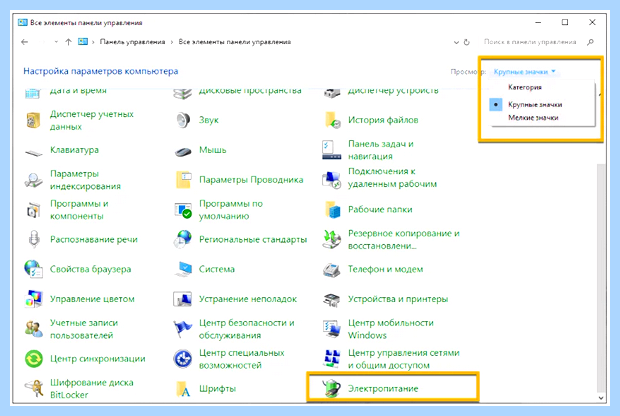
Task: Focus the Поиск в панели управления field
Action: 530,42
